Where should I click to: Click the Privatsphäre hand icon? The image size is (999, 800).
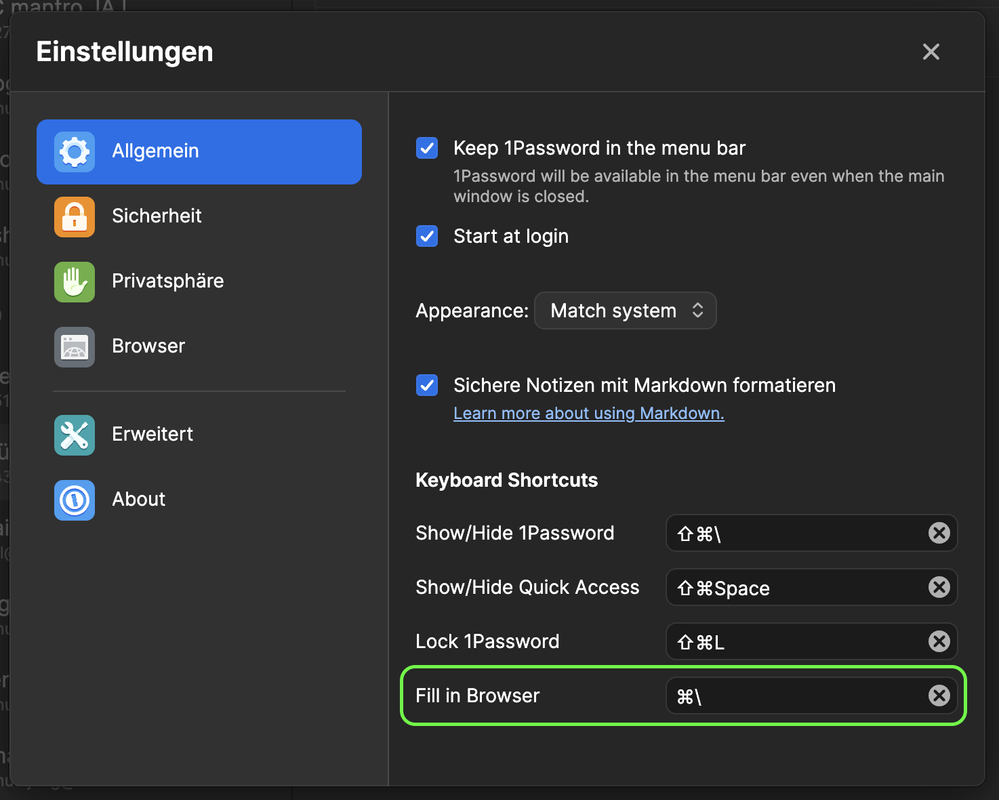click(75, 282)
